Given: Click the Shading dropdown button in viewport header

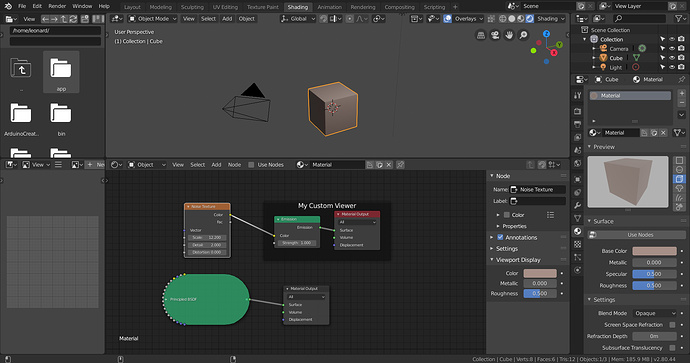Looking at the screenshot, I should (x=550, y=19).
